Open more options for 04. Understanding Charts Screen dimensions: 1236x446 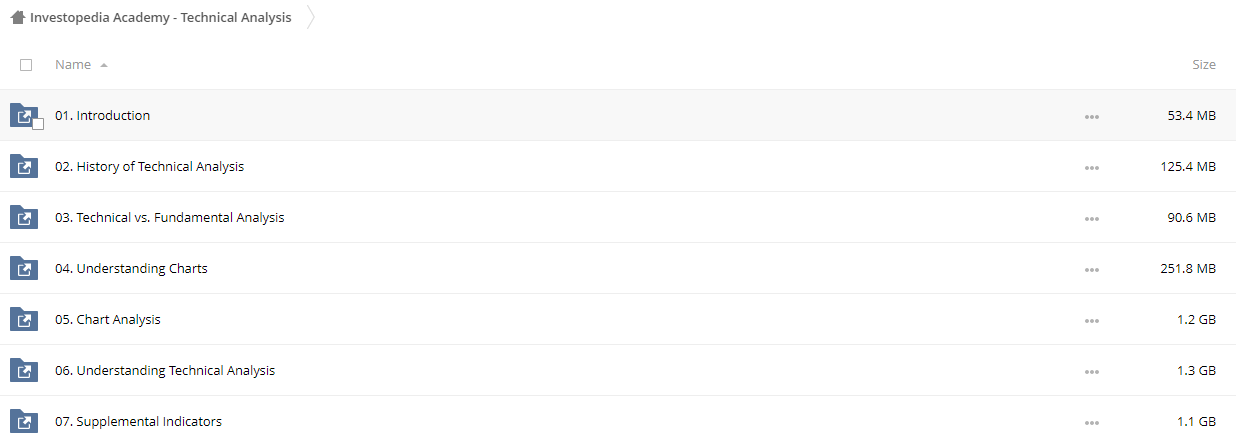coord(1091,269)
